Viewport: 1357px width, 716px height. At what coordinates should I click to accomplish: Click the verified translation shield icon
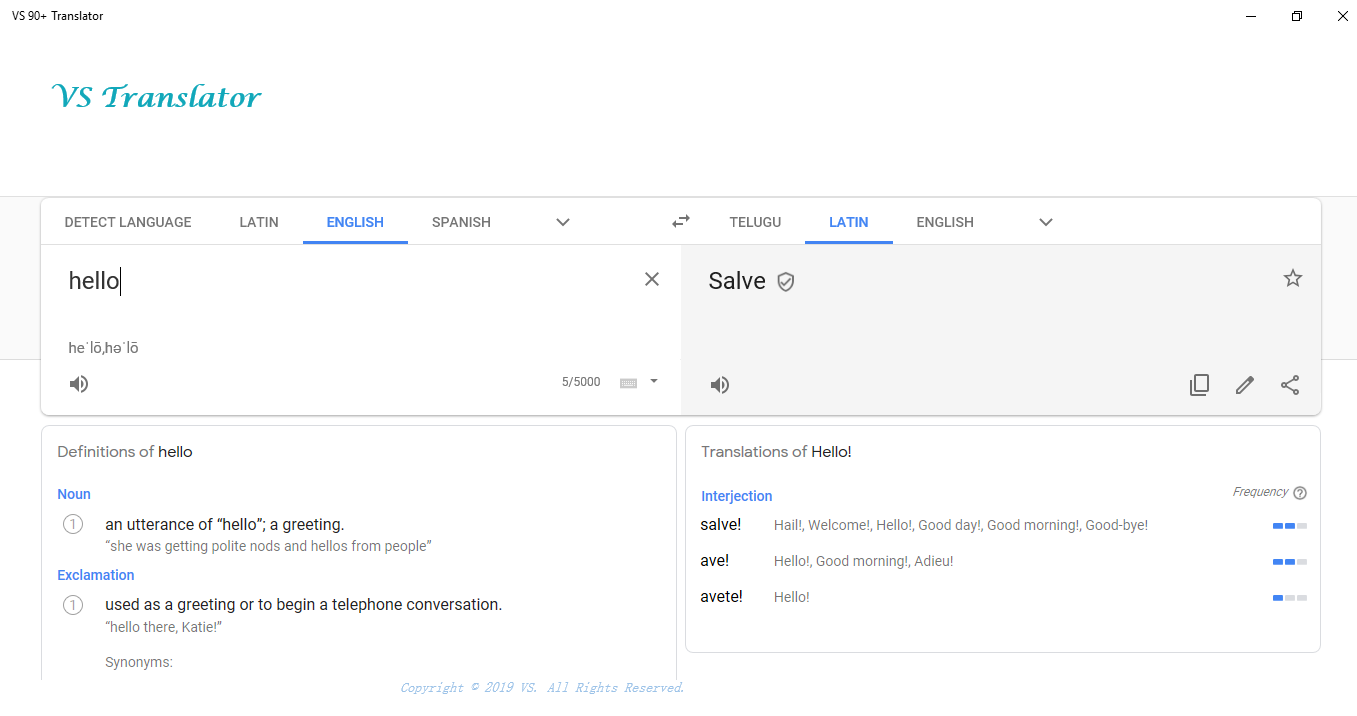pyautogui.click(x=786, y=282)
